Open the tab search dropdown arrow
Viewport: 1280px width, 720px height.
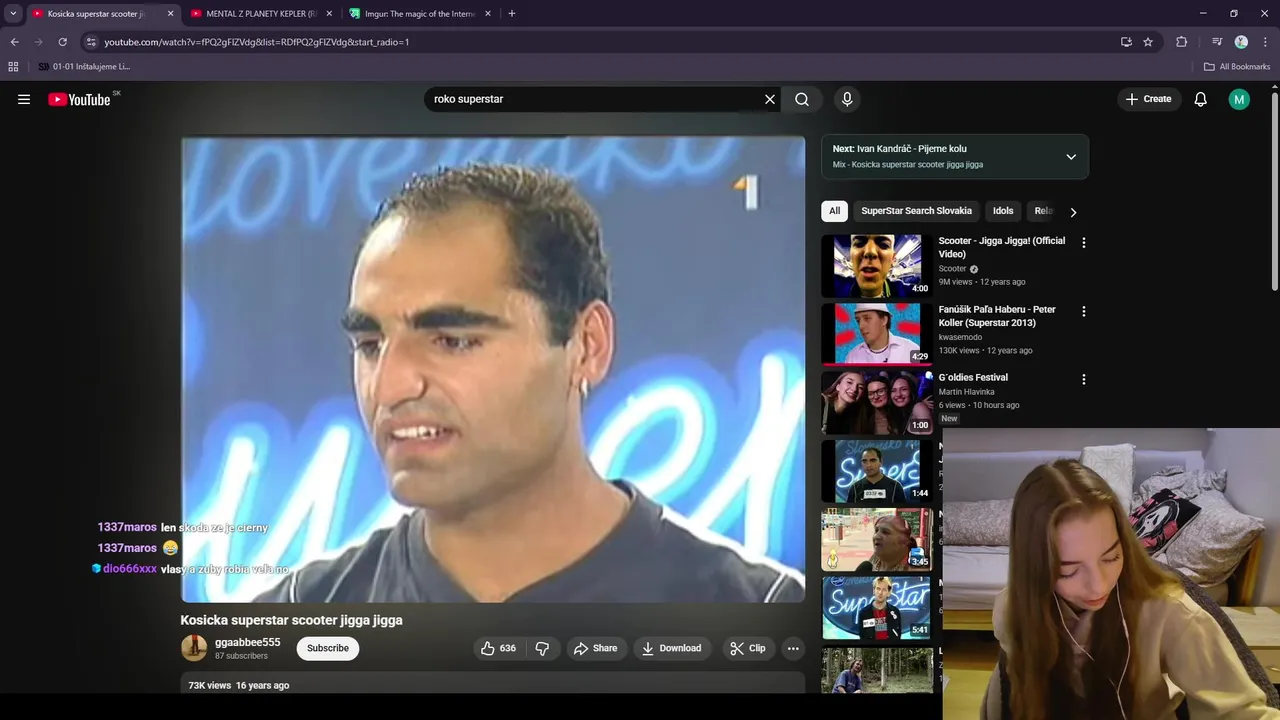(x=13, y=14)
